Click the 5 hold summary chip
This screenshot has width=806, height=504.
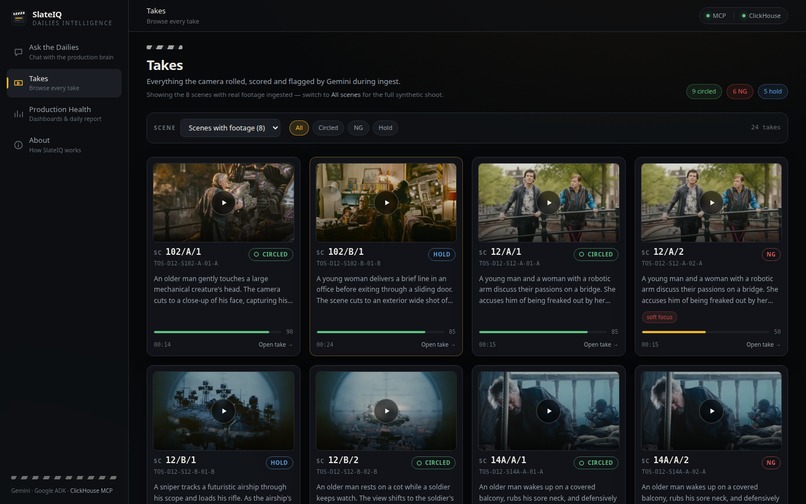tap(773, 92)
